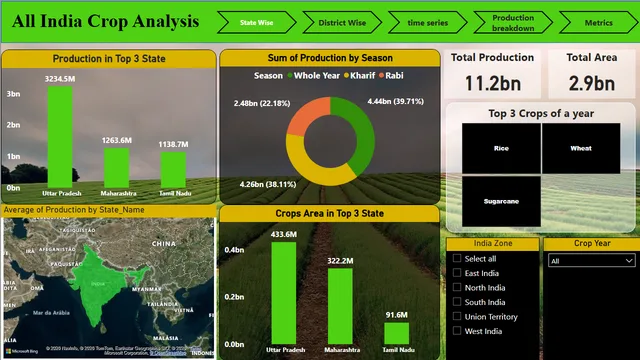Click the CHINA label on the map
The image size is (640, 360).
coord(164,244)
